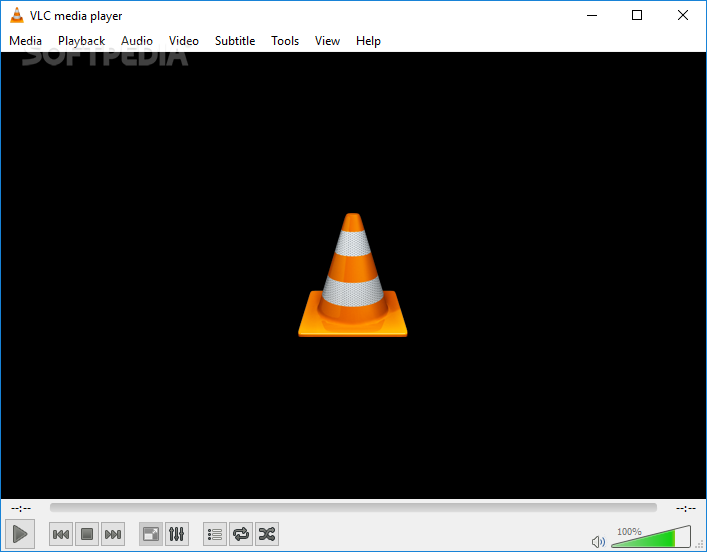
Task: Close the VLC media player window
Action: [683, 15]
